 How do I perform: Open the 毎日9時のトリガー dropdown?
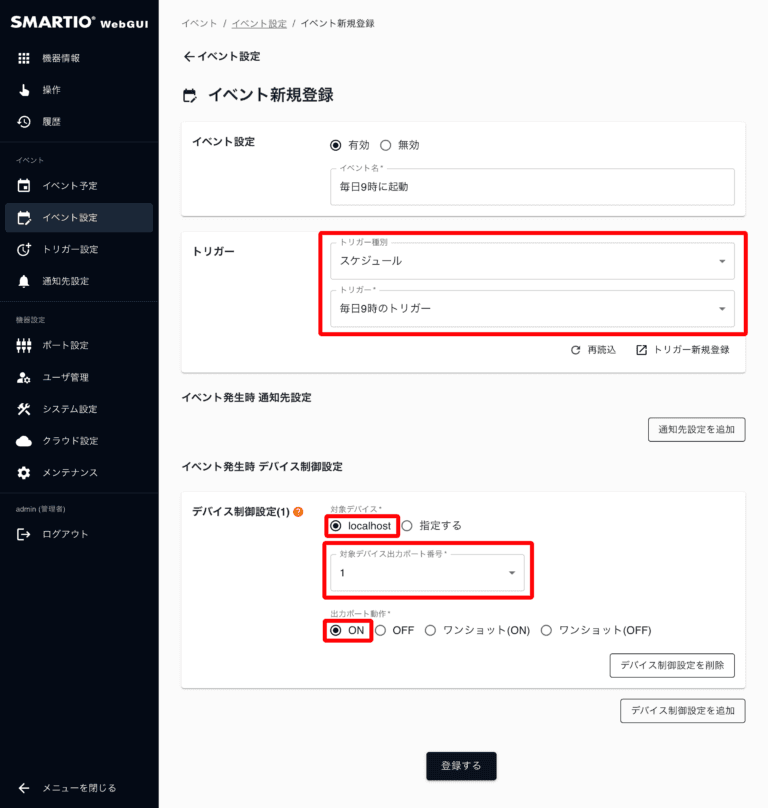tap(532, 309)
